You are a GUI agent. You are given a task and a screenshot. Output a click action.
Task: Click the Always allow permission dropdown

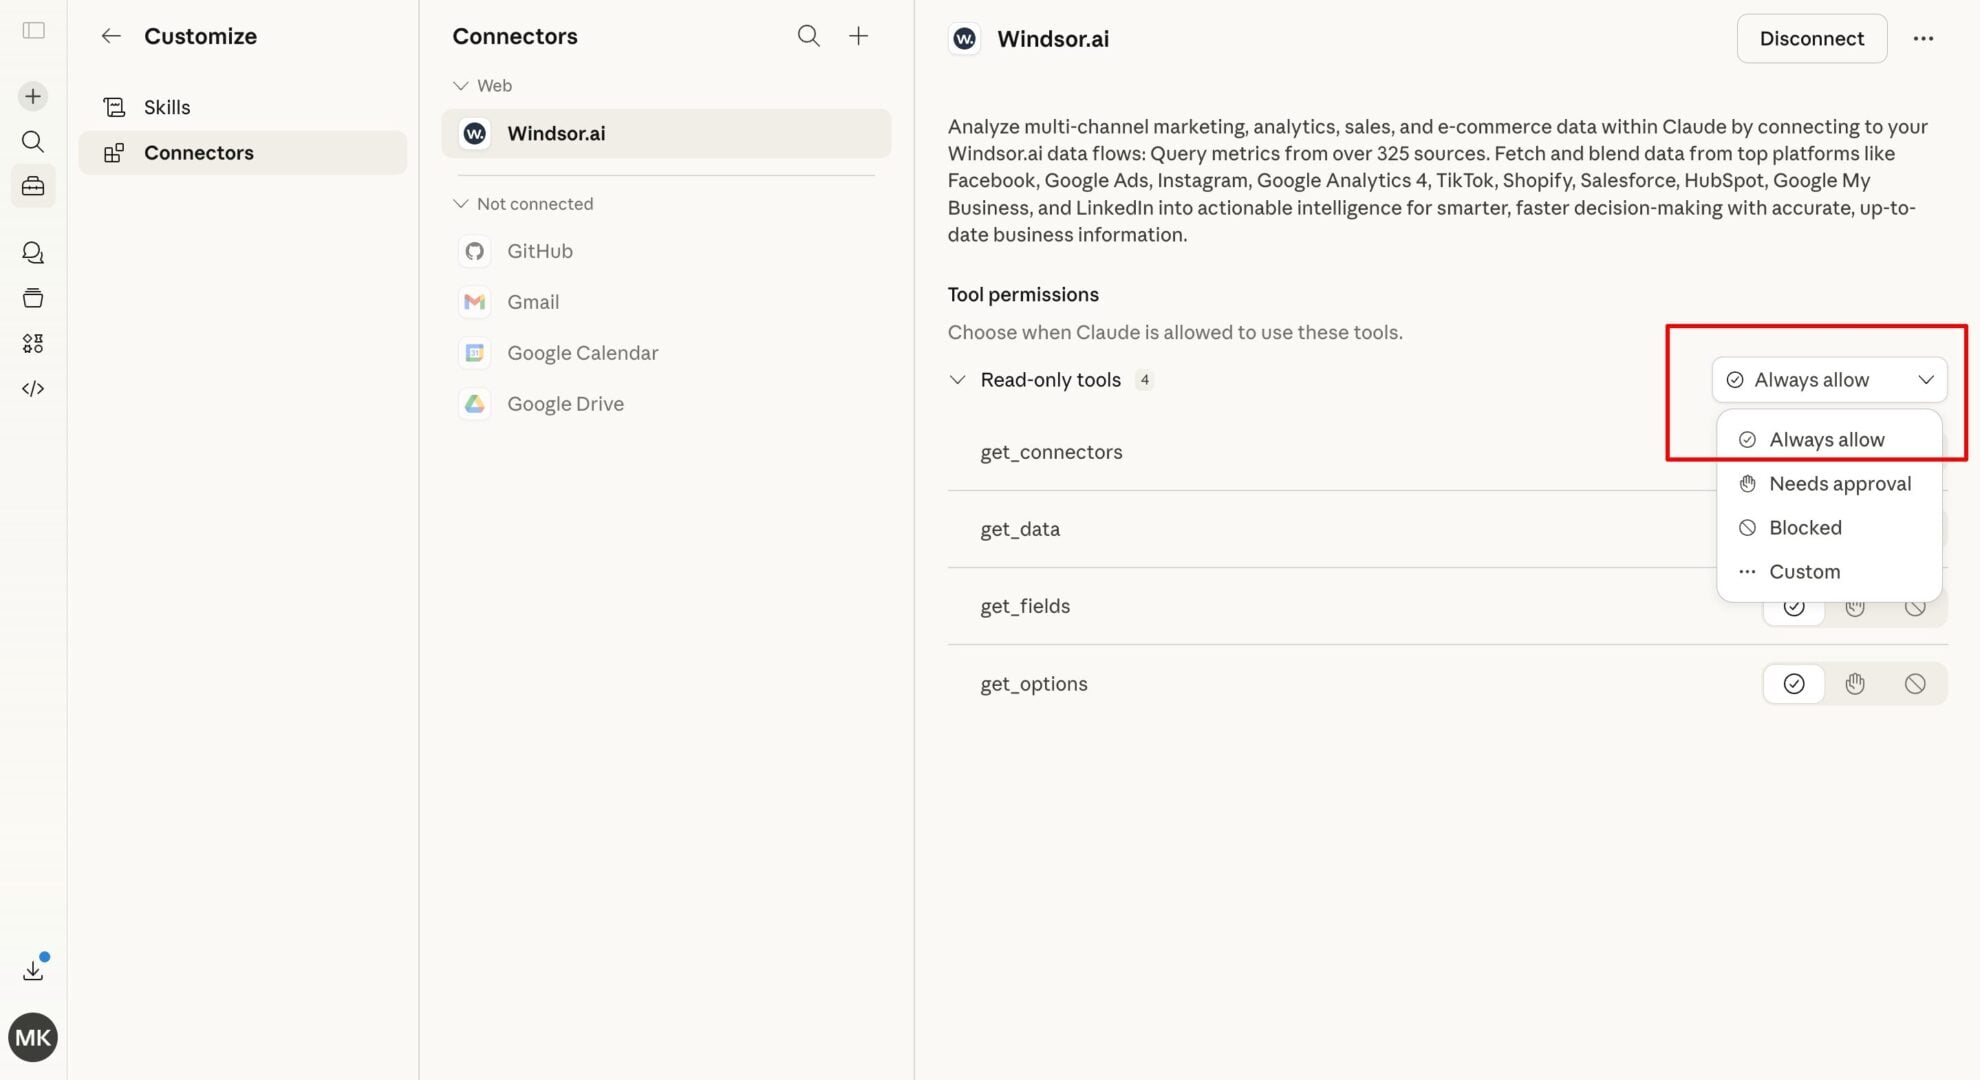click(1829, 380)
